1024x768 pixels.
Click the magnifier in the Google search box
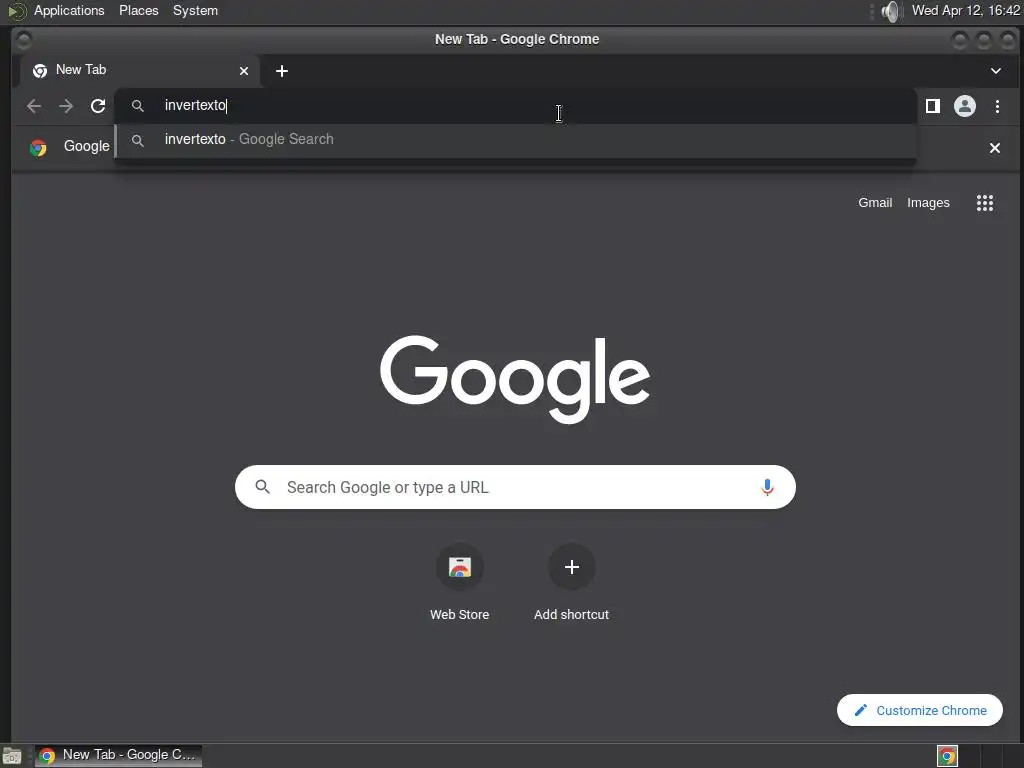pos(263,487)
